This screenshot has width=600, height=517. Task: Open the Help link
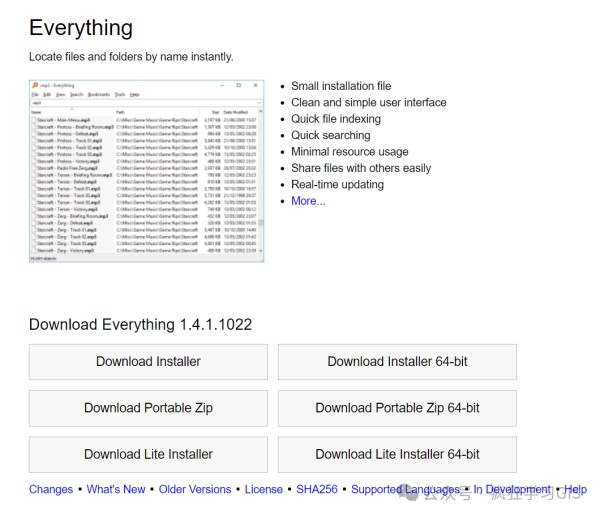coord(576,489)
